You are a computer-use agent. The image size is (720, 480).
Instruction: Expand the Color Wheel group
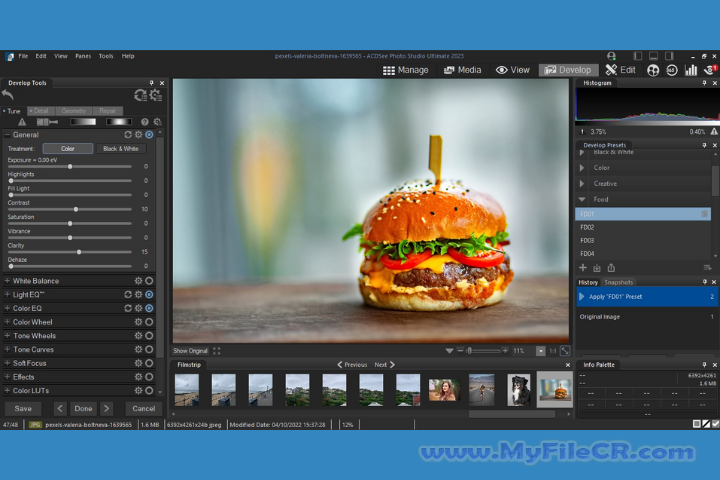7,322
